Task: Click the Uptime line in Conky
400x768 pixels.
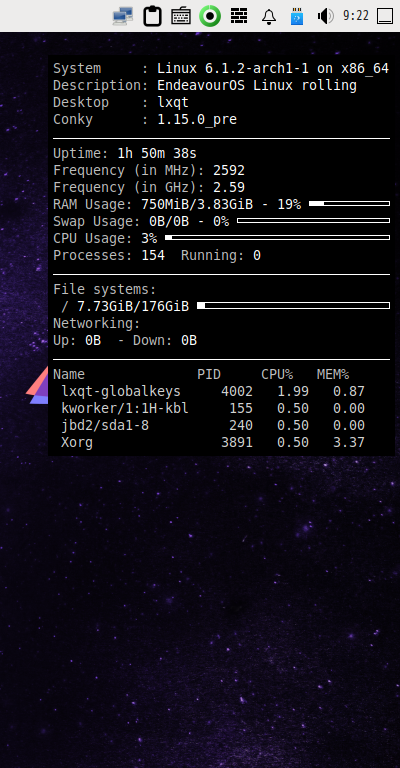Action: click(125, 153)
